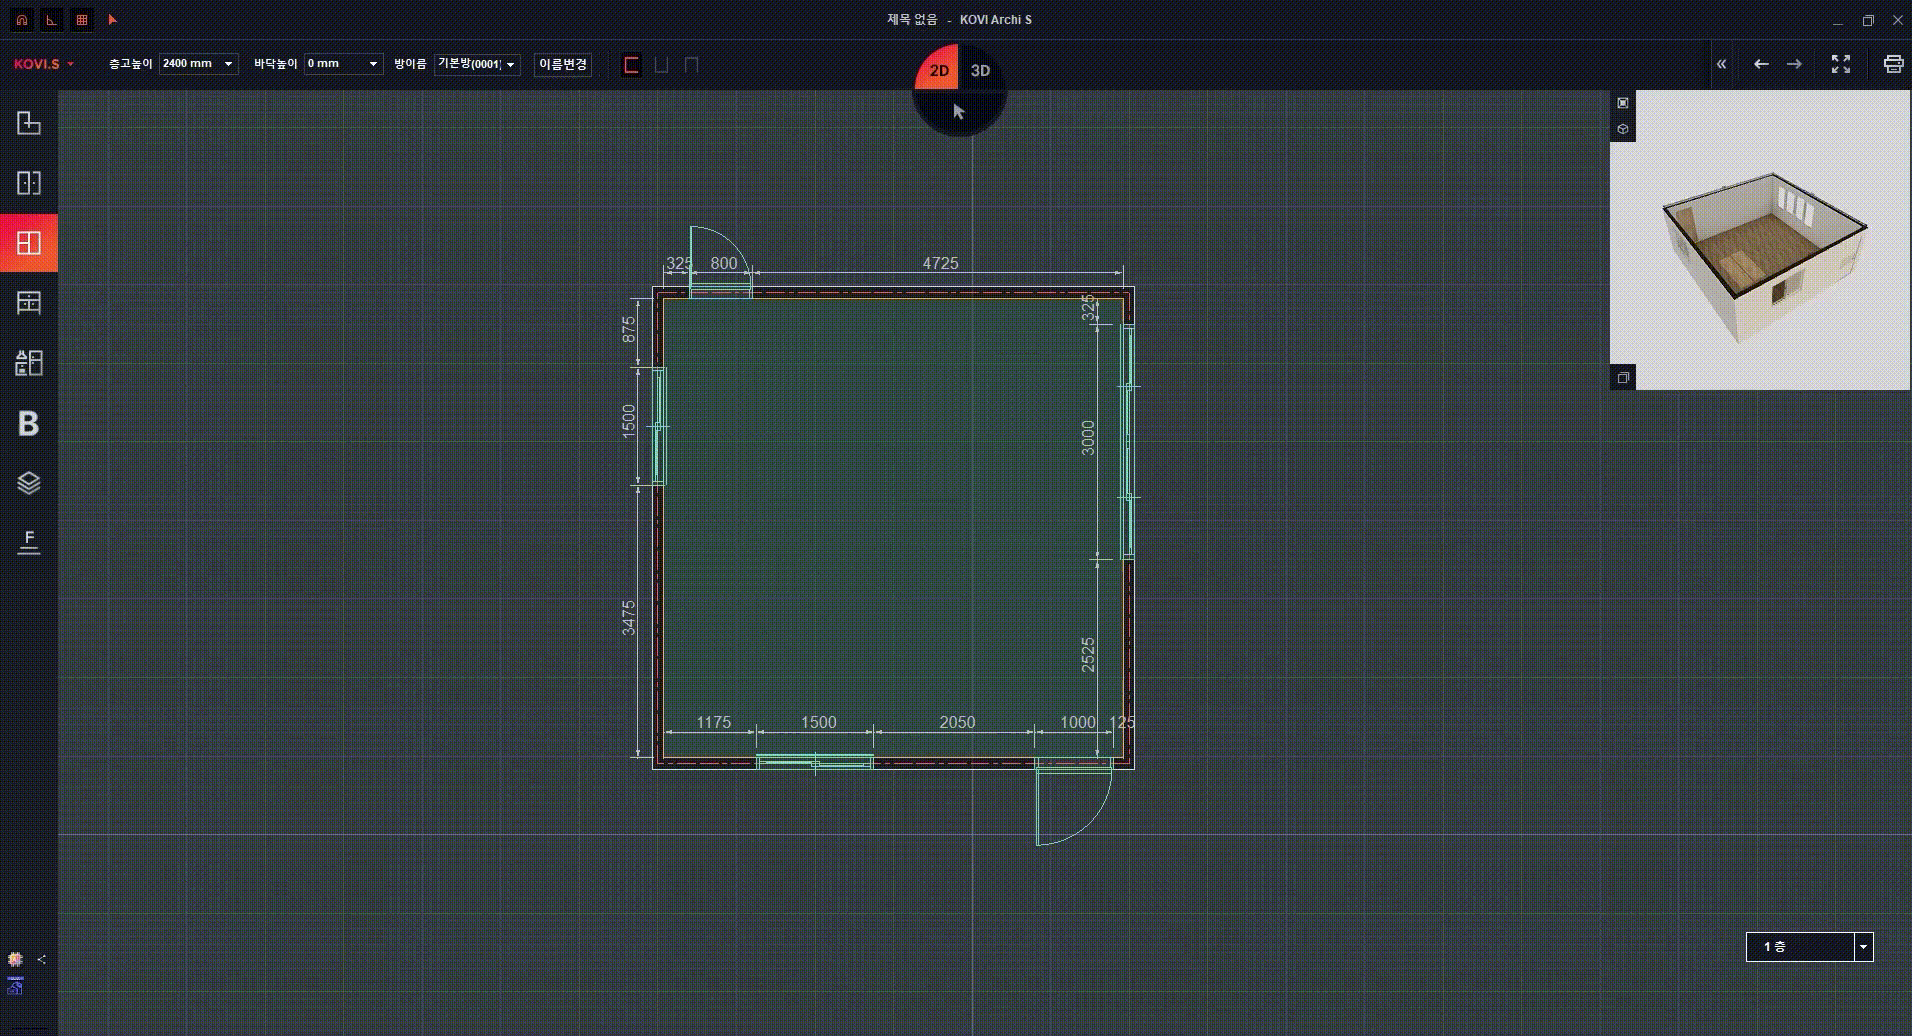Click the undo left arrow
Image resolution: width=1912 pixels, height=1036 pixels.
[x=1761, y=64]
